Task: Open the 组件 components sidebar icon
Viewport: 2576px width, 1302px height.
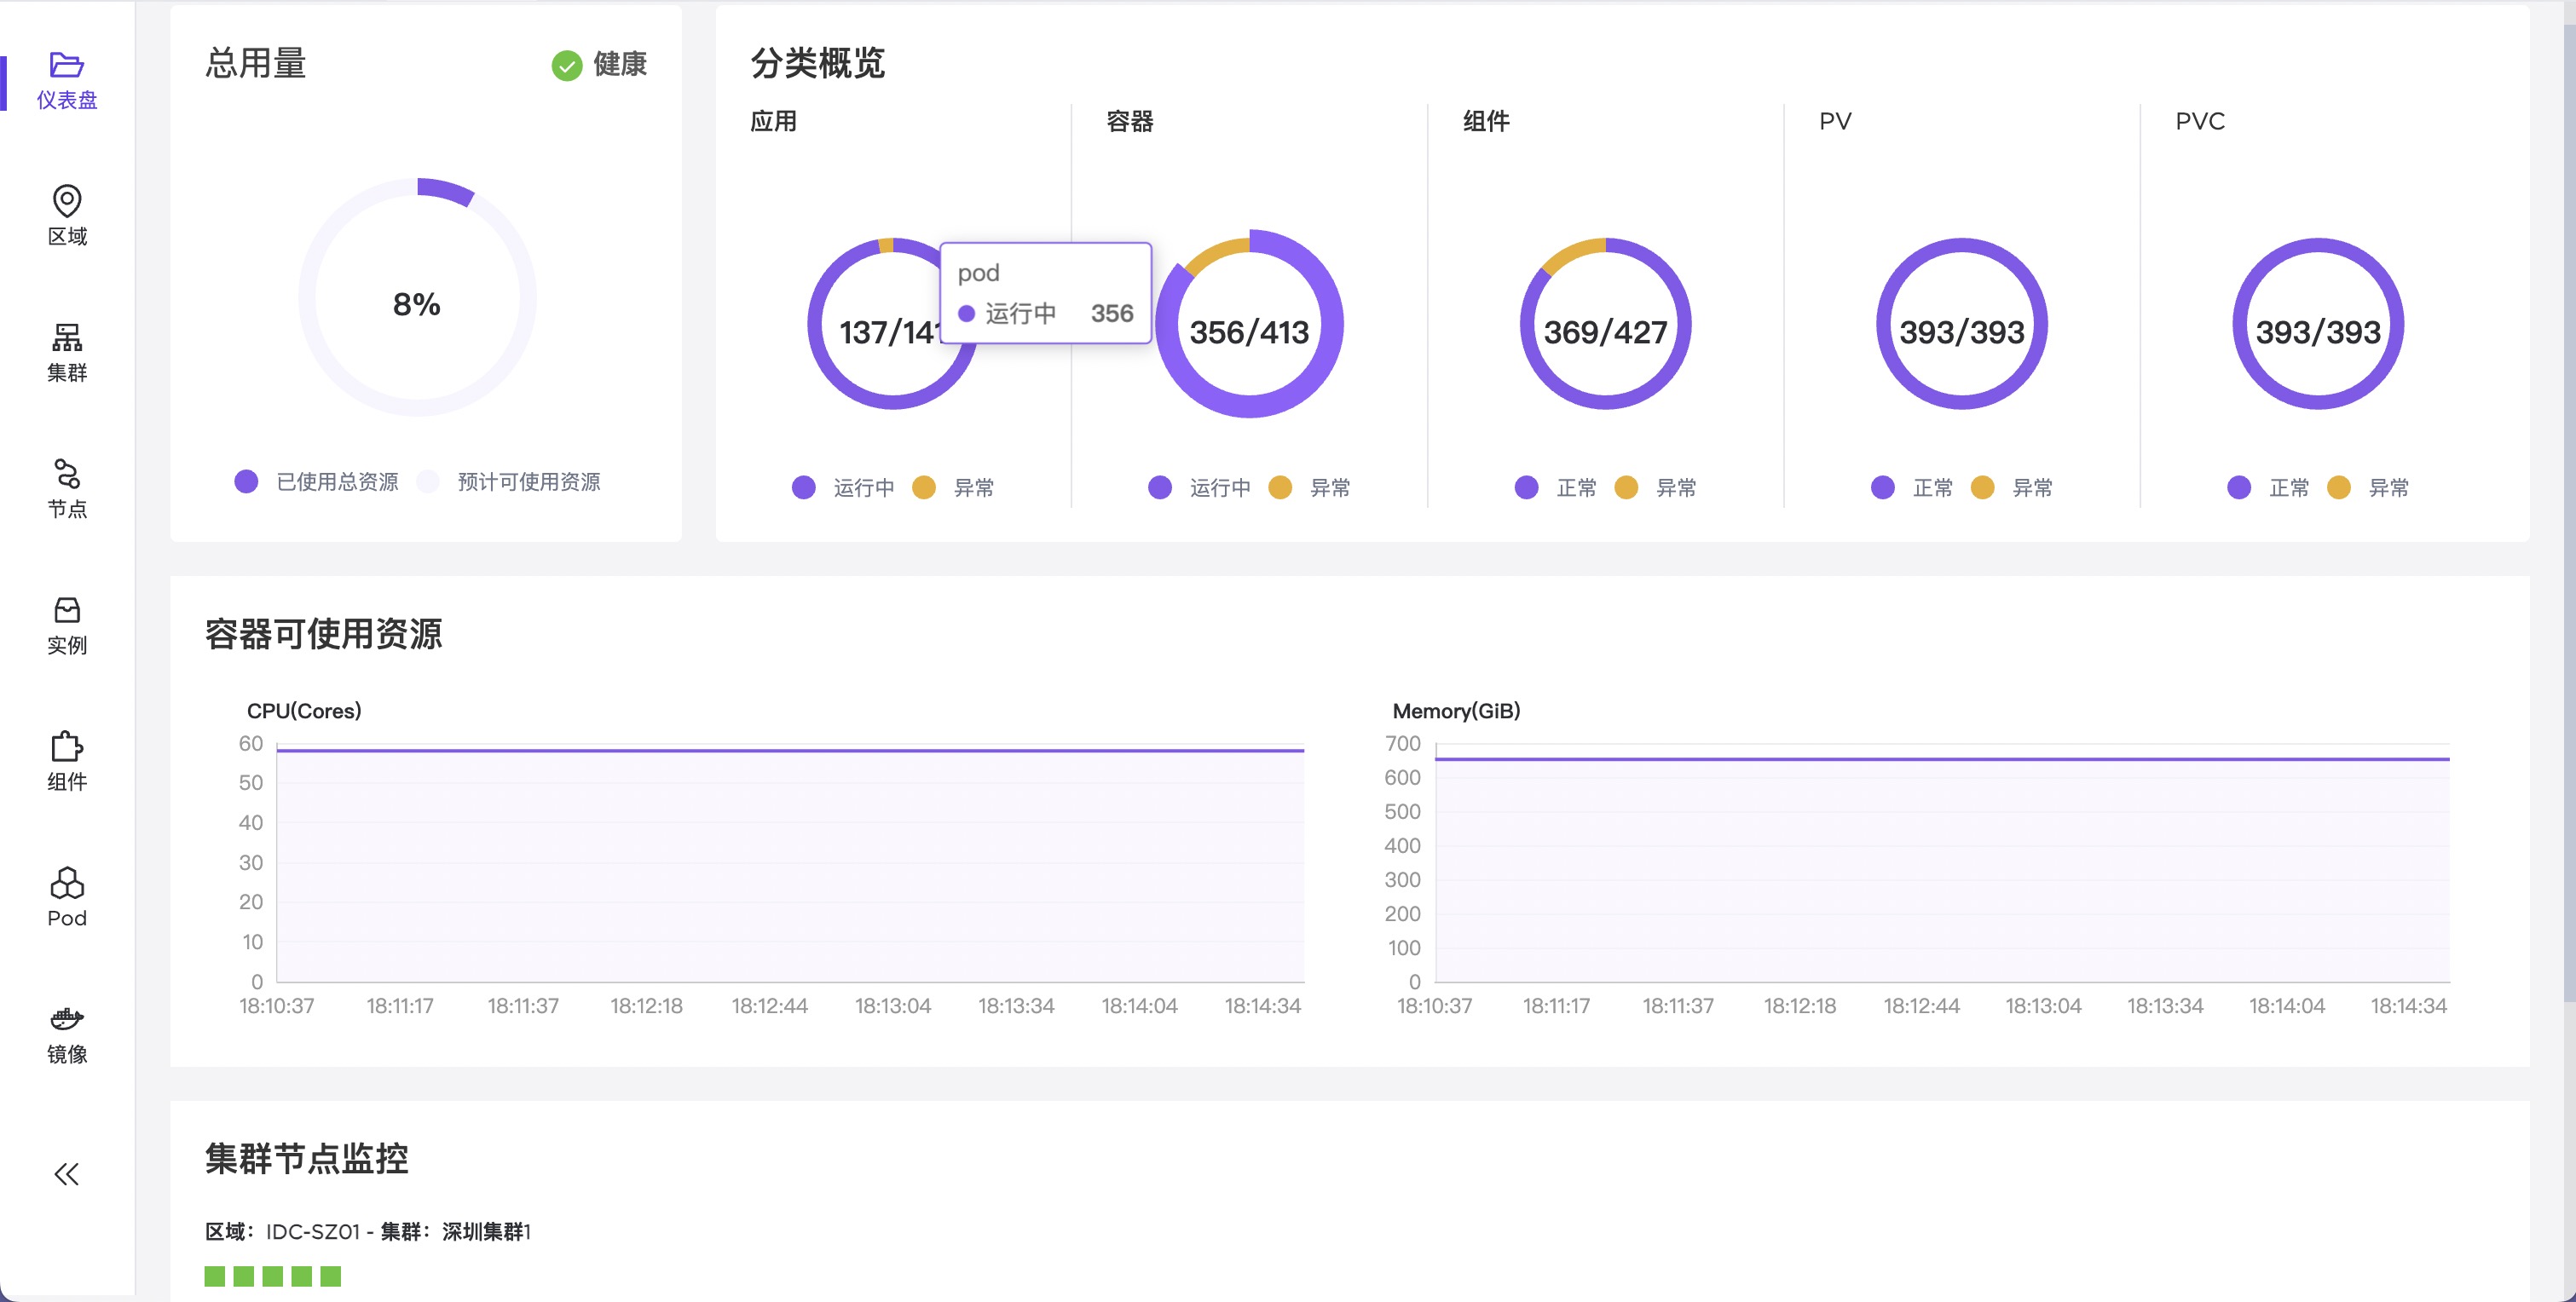Action: pyautogui.click(x=66, y=747)
